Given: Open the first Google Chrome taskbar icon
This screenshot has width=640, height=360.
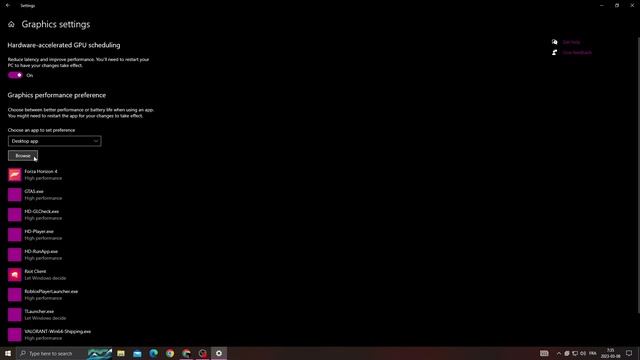Looking at the screenshot, I should [x=170, y=353].
